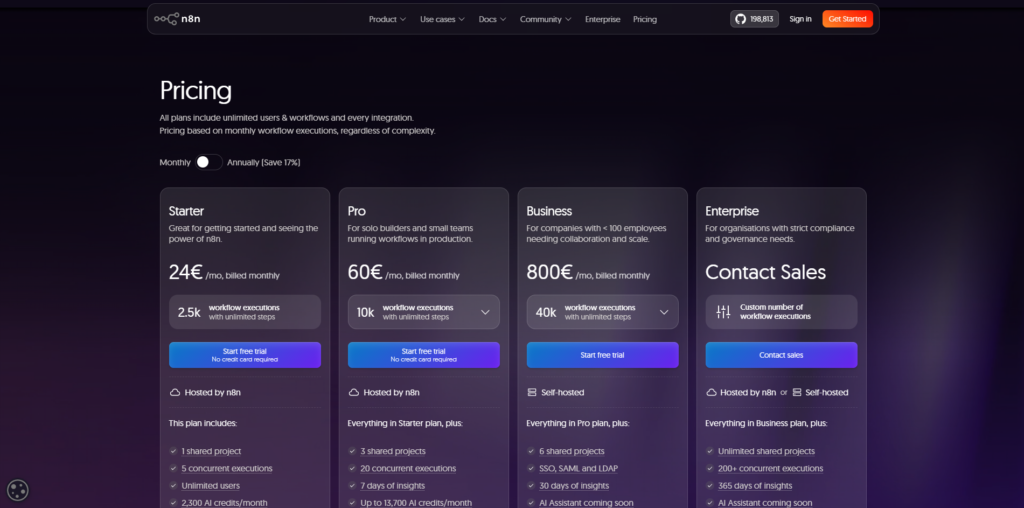Click the Contact sales button for Enterprise
1024x508 pixels.
pos(781,355)
